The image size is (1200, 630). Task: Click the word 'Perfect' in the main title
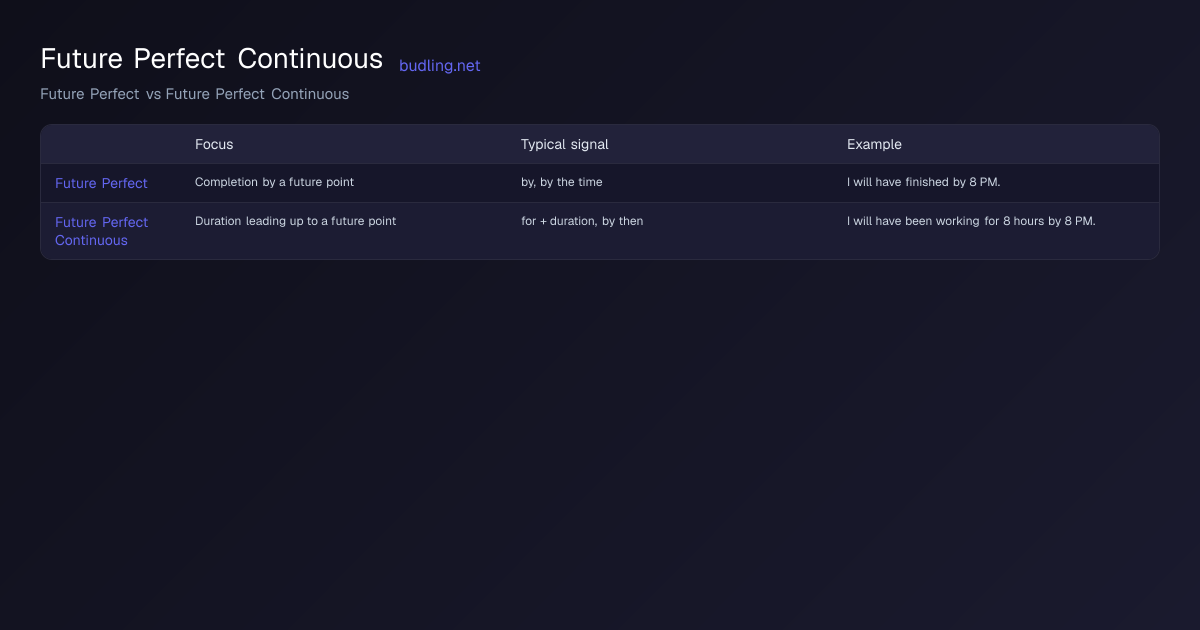(181, 58)
